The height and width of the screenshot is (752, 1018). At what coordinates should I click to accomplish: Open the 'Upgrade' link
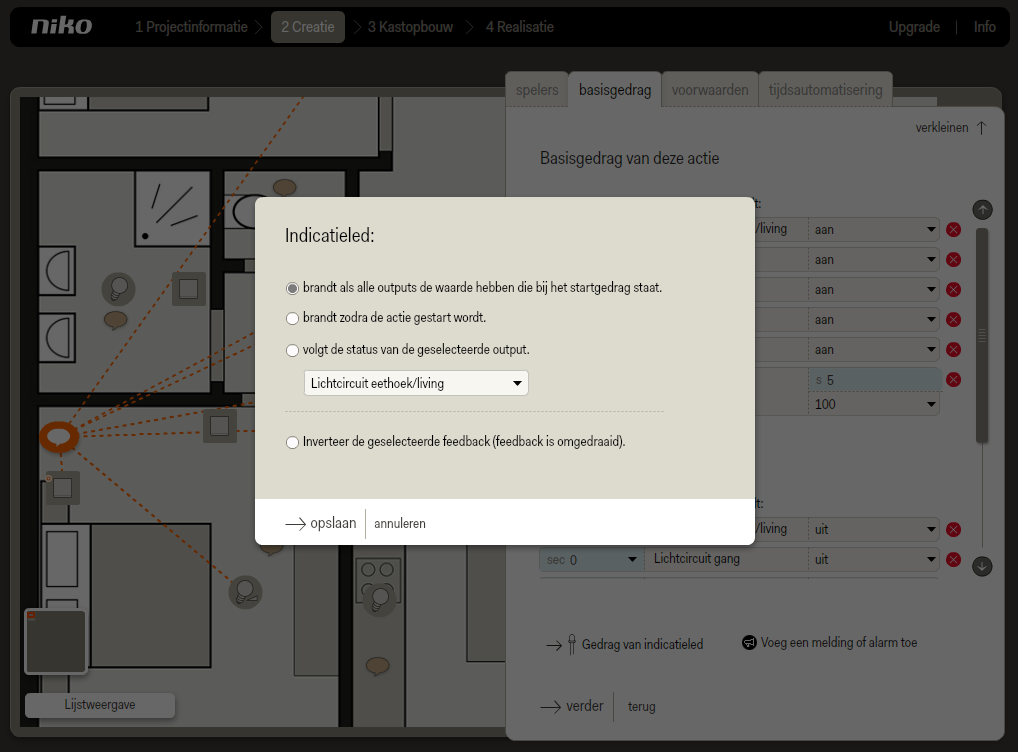[x=914, y=27]
